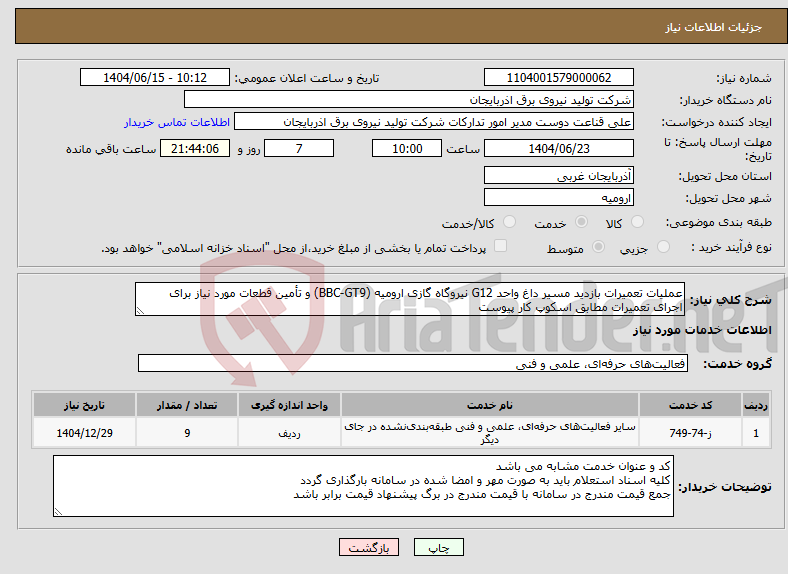Select the جزیی purchase type radio
The image size is (788, 574).
point(663,246)
